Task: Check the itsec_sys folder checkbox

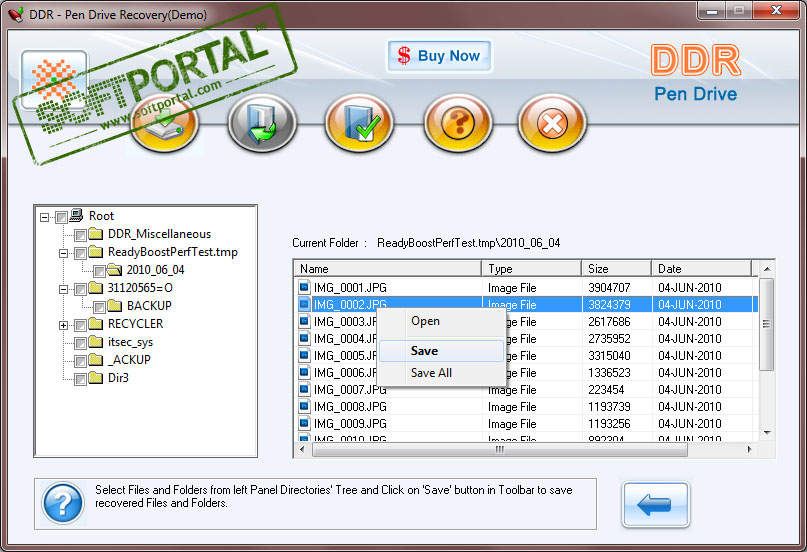Action: pos(80,344)
